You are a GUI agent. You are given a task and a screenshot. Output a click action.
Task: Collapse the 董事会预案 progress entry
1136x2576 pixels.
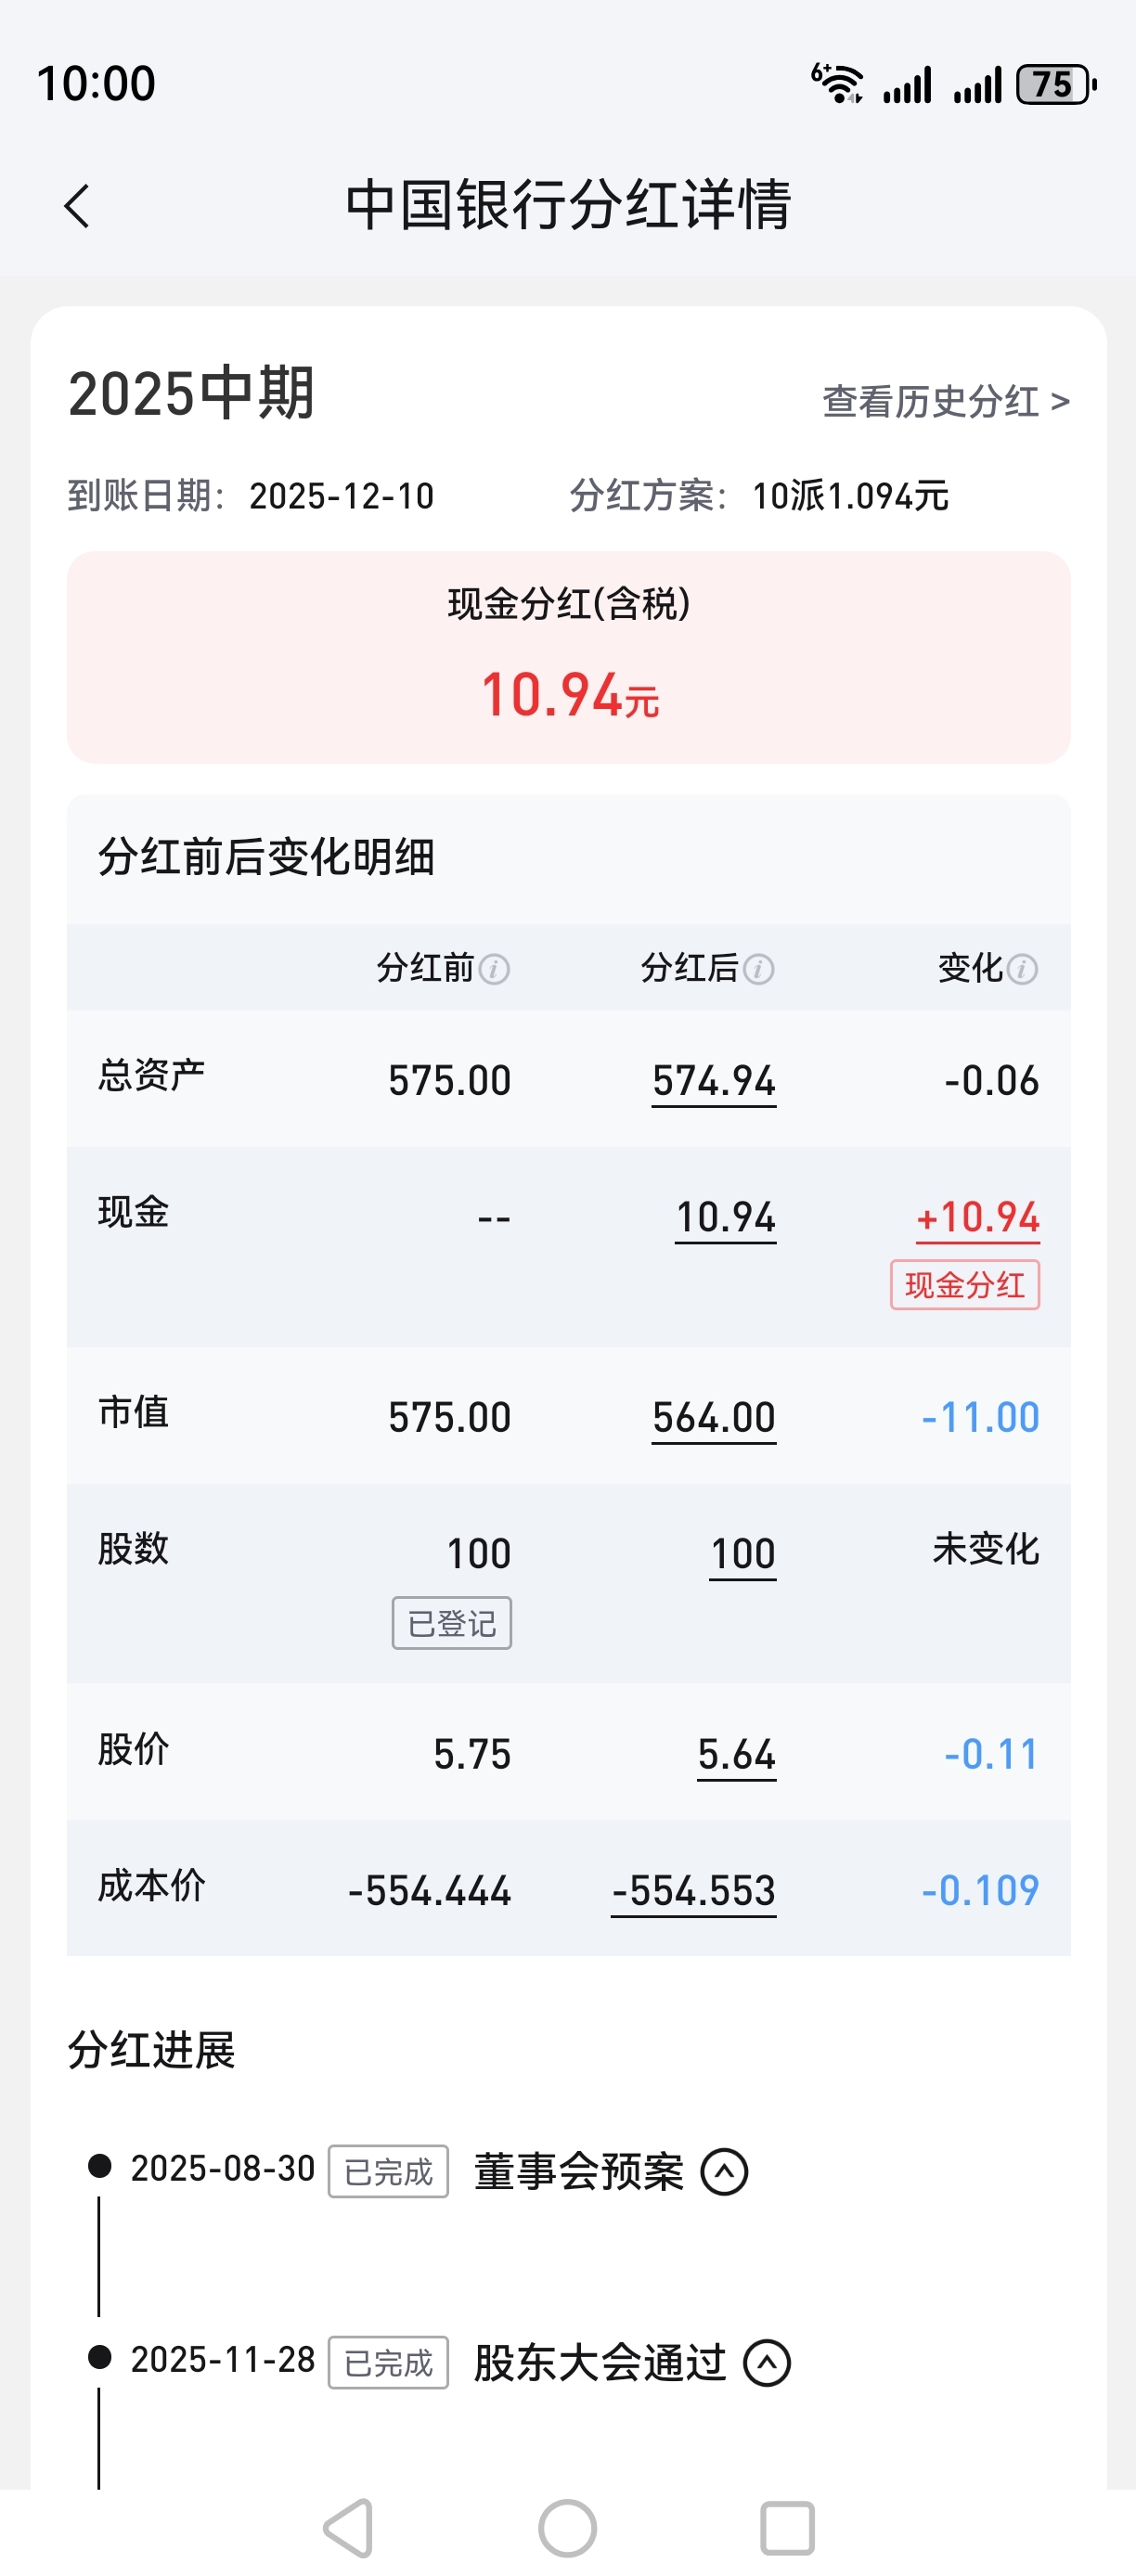click(x=725, y=2172)
